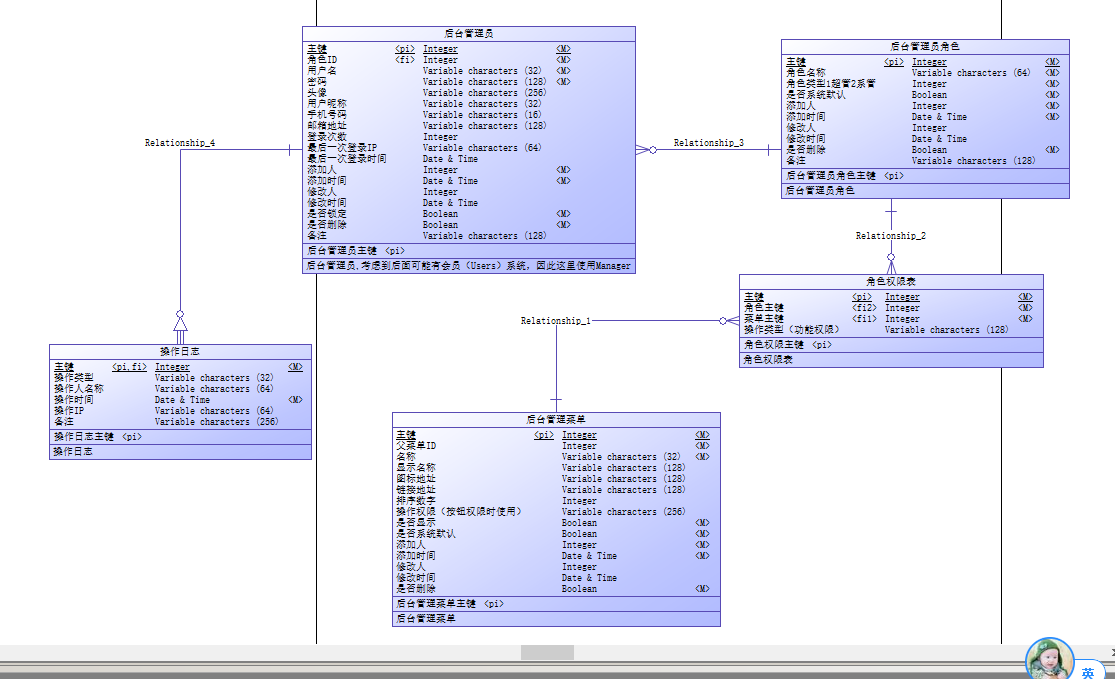1115x679 pixels.
Task: Select the 角色权限表 entity title
Action: tap(891, 282)
